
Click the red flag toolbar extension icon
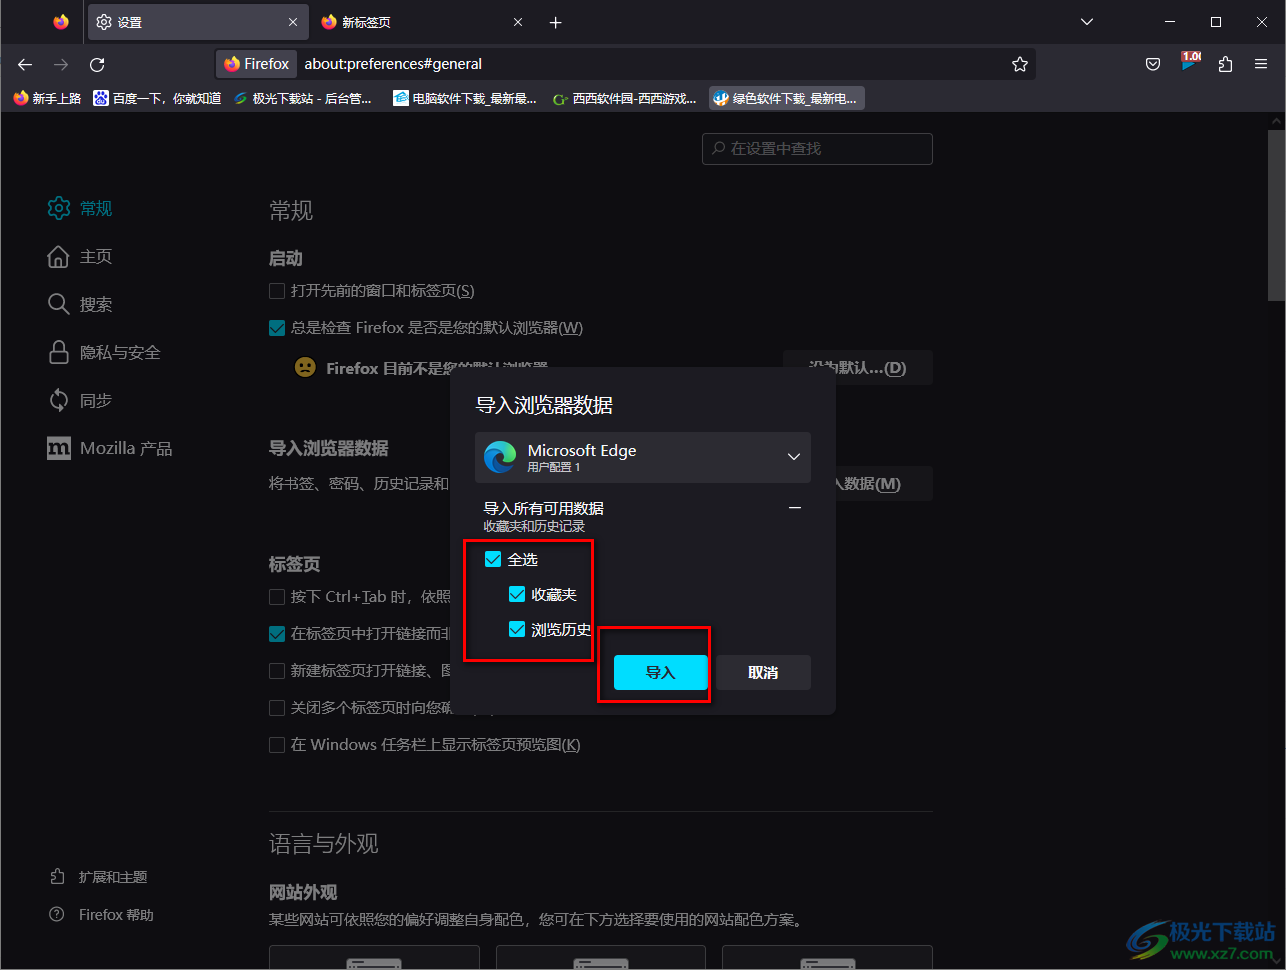click(x=1189, y=61)
